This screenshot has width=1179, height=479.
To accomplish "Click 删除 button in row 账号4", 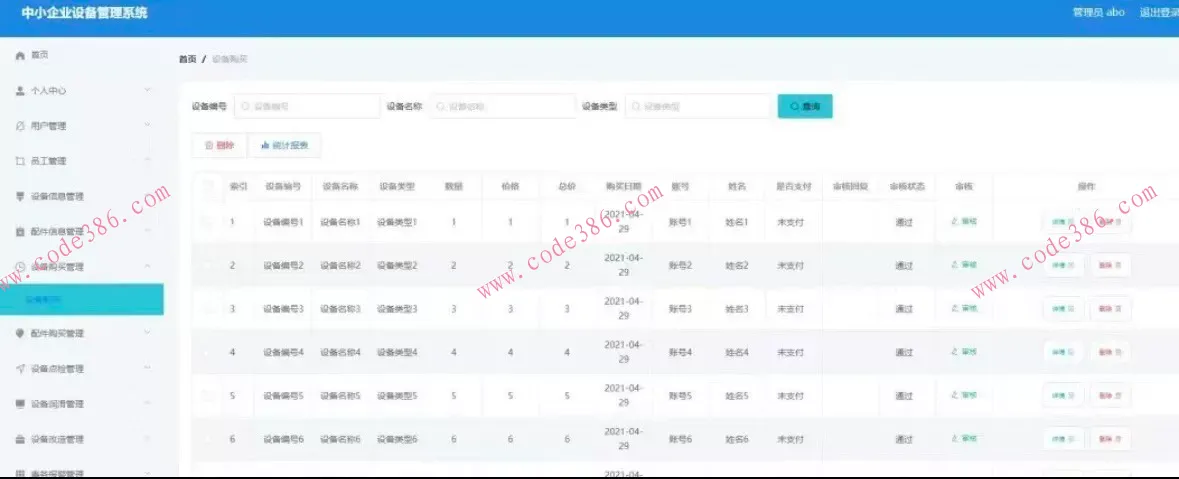I will click(x=1111, y=352).
